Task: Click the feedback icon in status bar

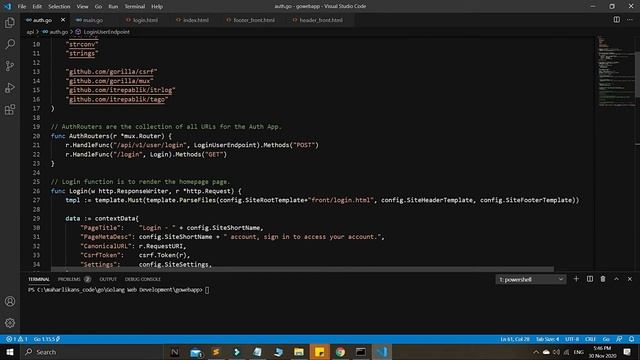Action: [619, 339]
